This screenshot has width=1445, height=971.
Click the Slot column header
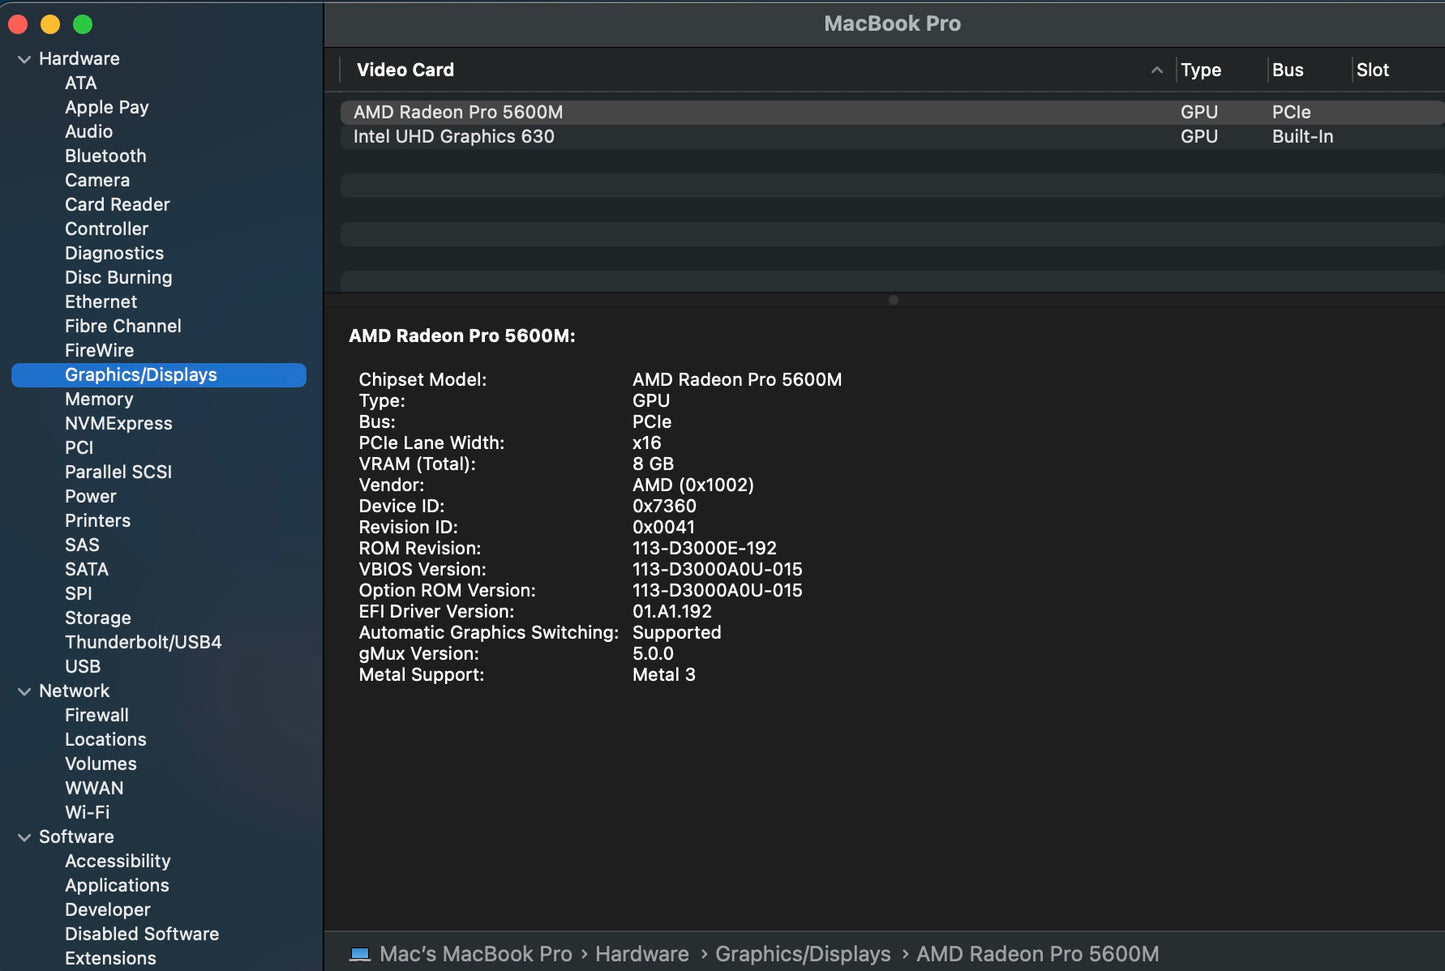click(1372, 70)
